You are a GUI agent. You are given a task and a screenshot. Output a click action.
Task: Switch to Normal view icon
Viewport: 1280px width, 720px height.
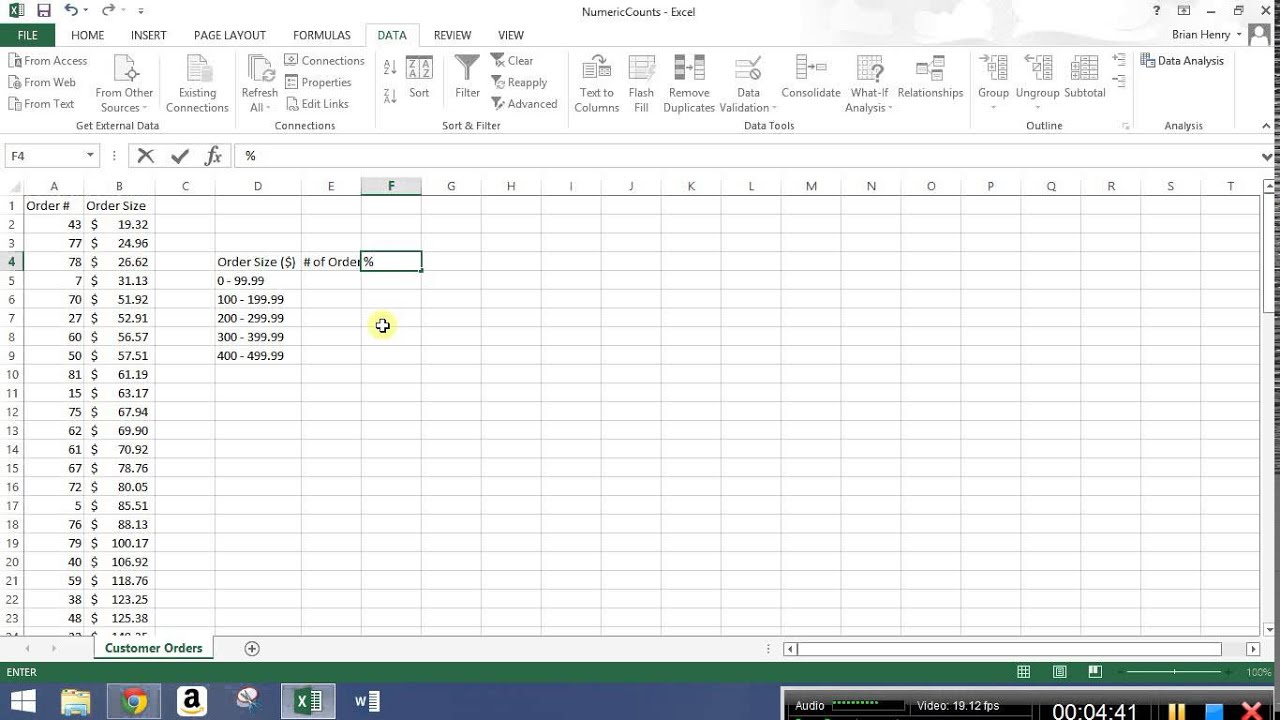point(1023,672)
